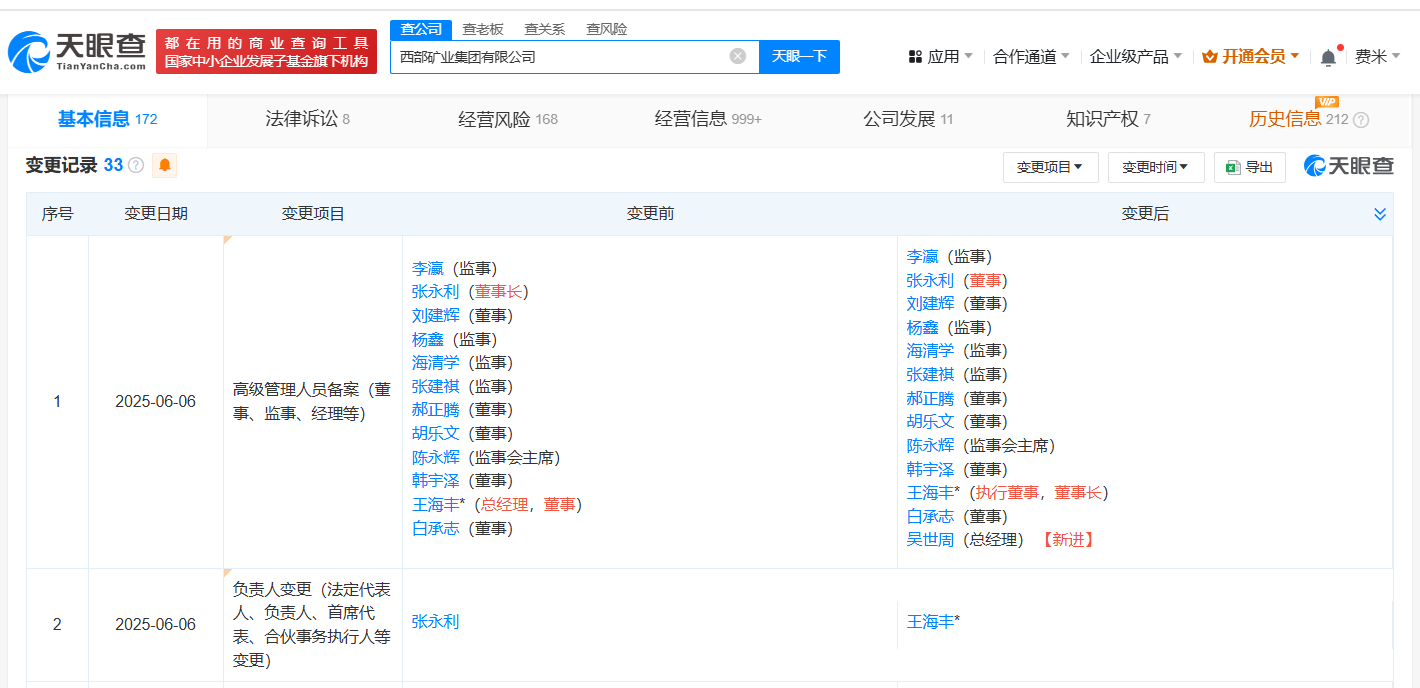The height and width of the screenshot is (688, 1420).
Task: Open 白承志 in the 变更前 column
Action: [436, 528]
